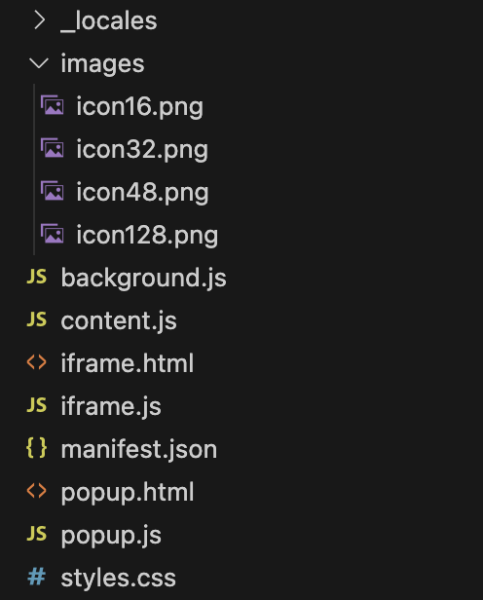Click the JS icon next to background.js
Image resolution: width=483 pixels, height=600 pixels.
point(37,276)
